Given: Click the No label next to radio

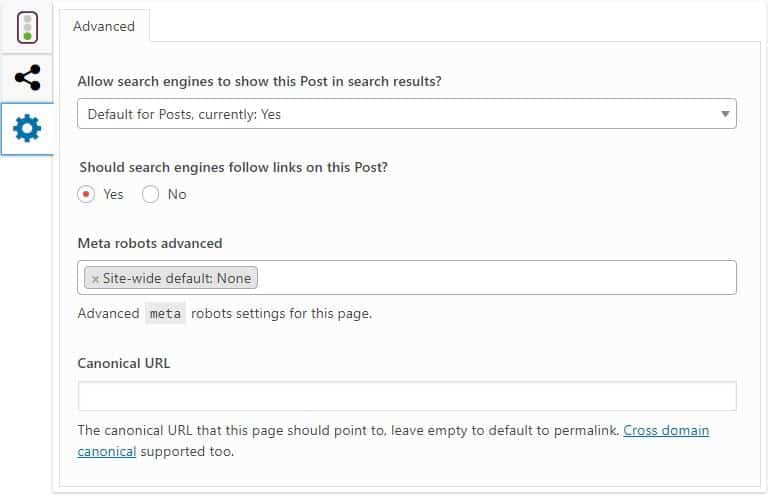Looking at the screenshot, I should (x=177, y=194).
